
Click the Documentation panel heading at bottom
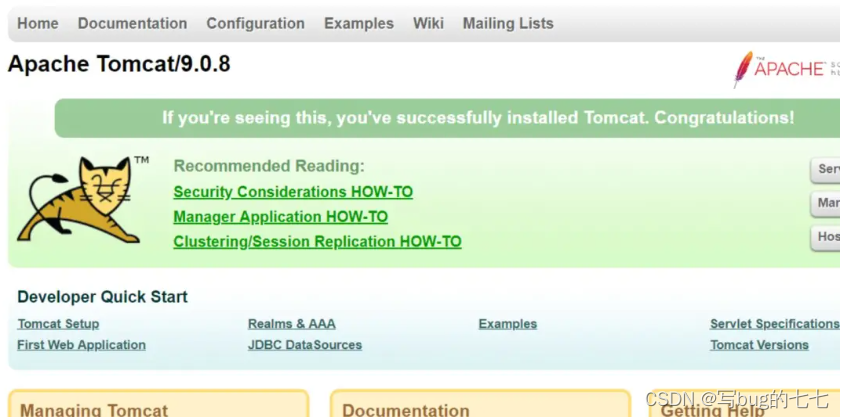(406, 410)
